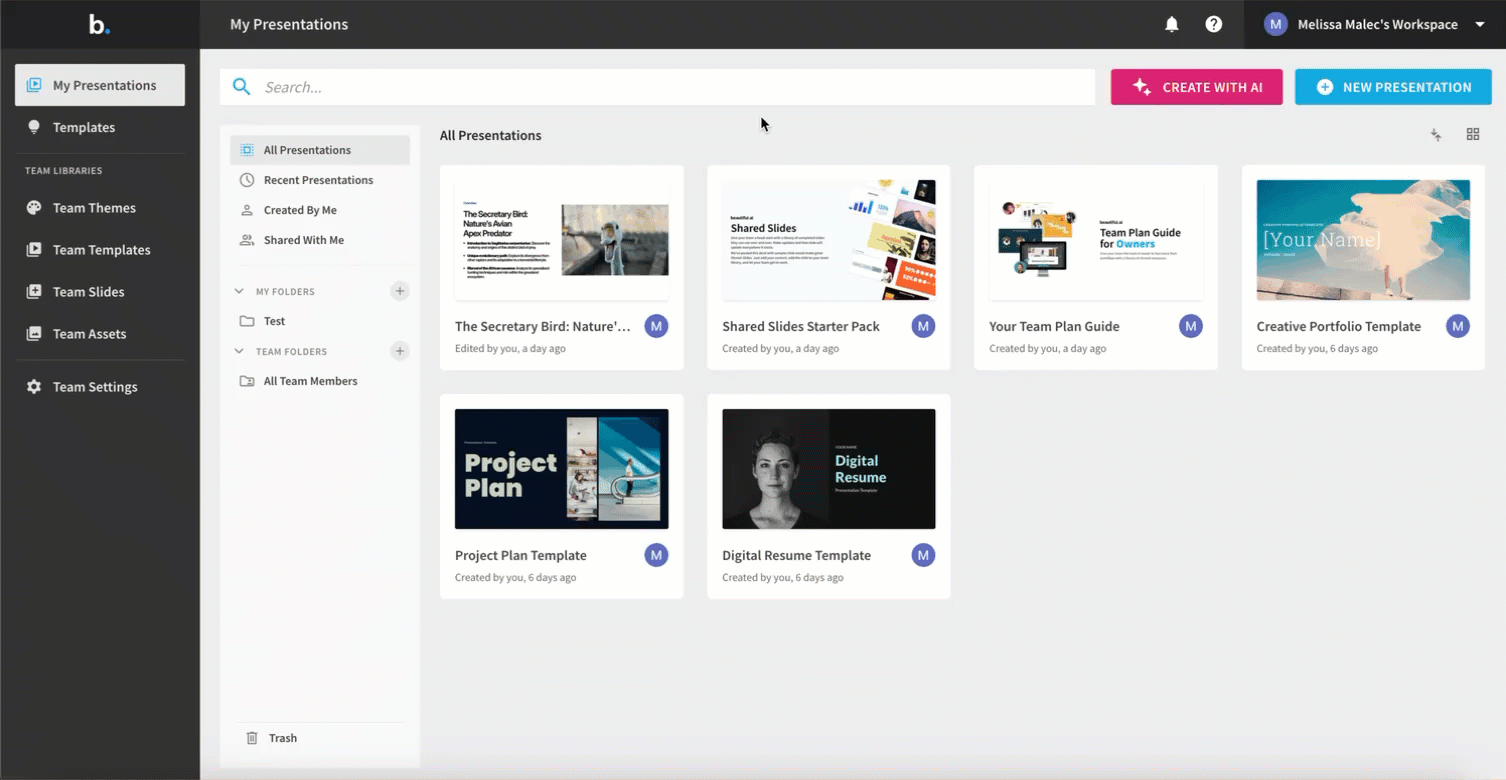Open Creative Portfolio Template thumbnail
Image resolution: width=1506 pixels, height=780 pixels.
1363,240
